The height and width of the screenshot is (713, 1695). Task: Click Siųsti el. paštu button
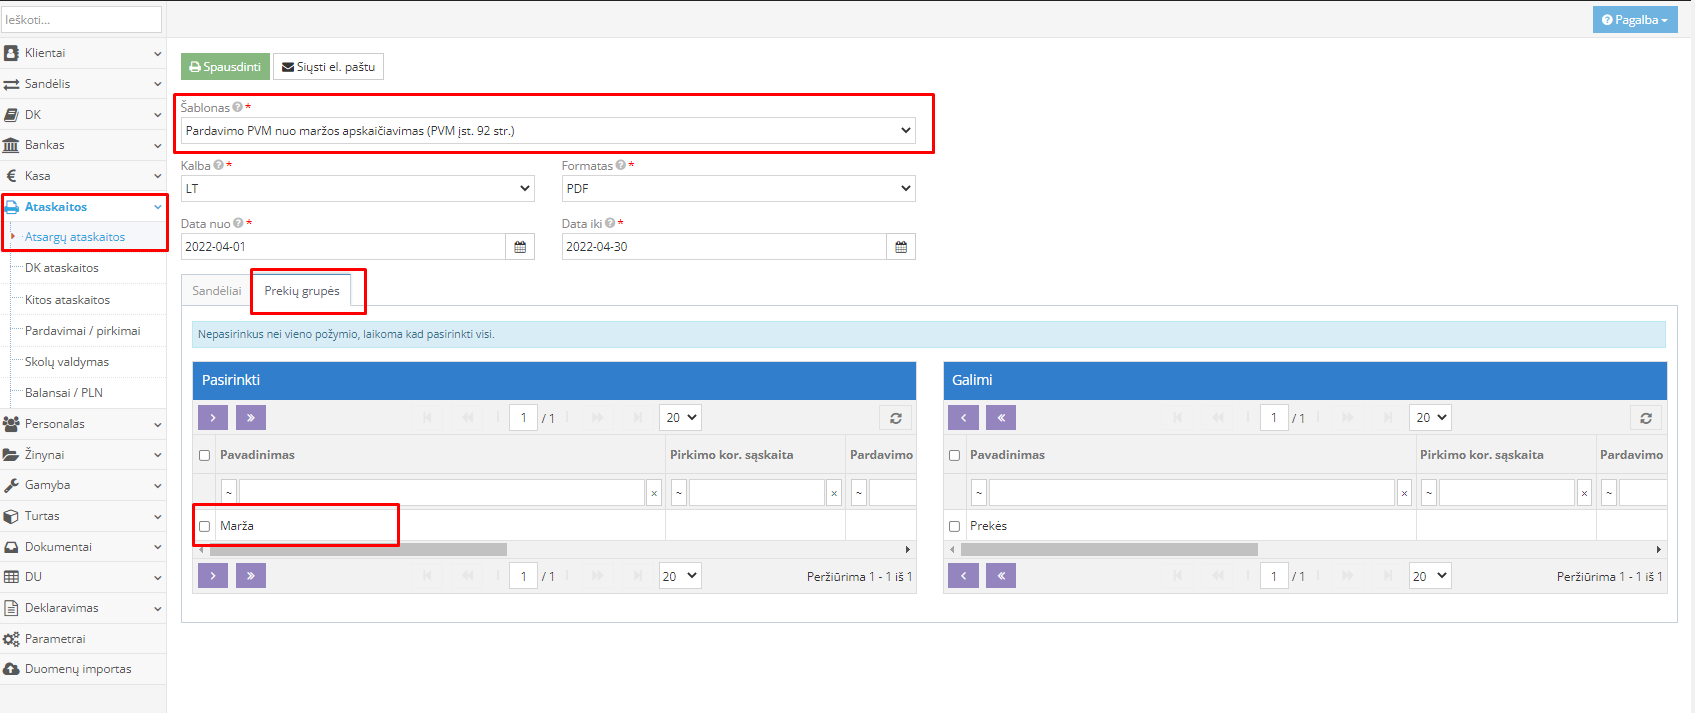pyautogui.click(x=328, y=67)
